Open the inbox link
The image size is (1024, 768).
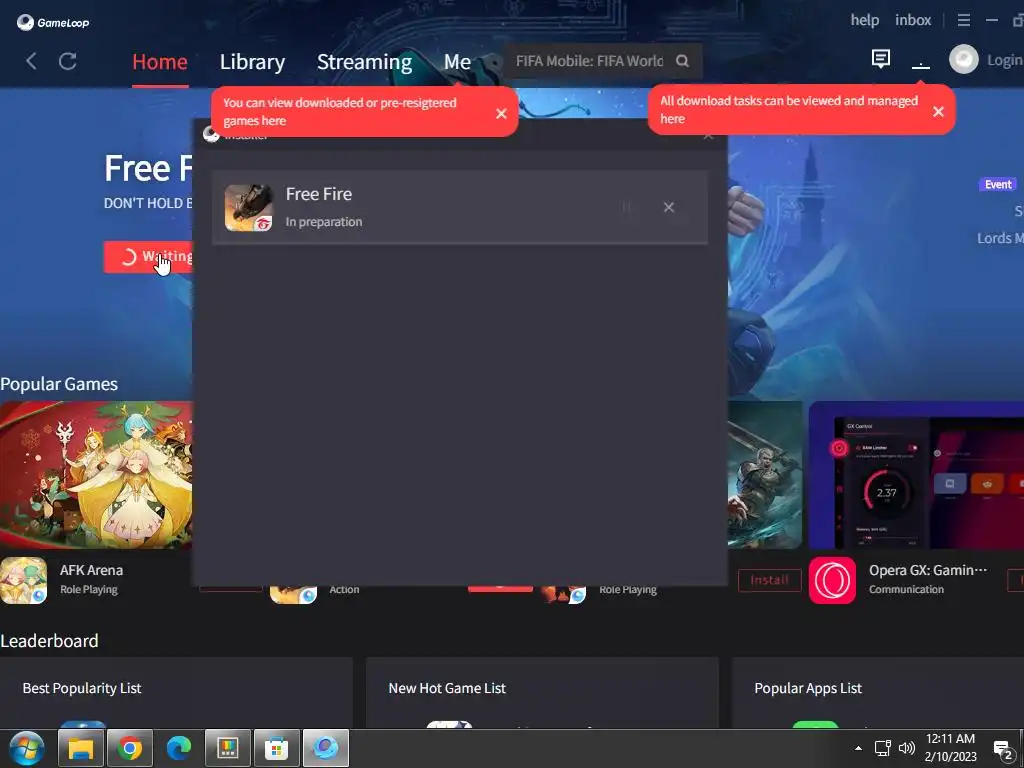coord(913,20)
